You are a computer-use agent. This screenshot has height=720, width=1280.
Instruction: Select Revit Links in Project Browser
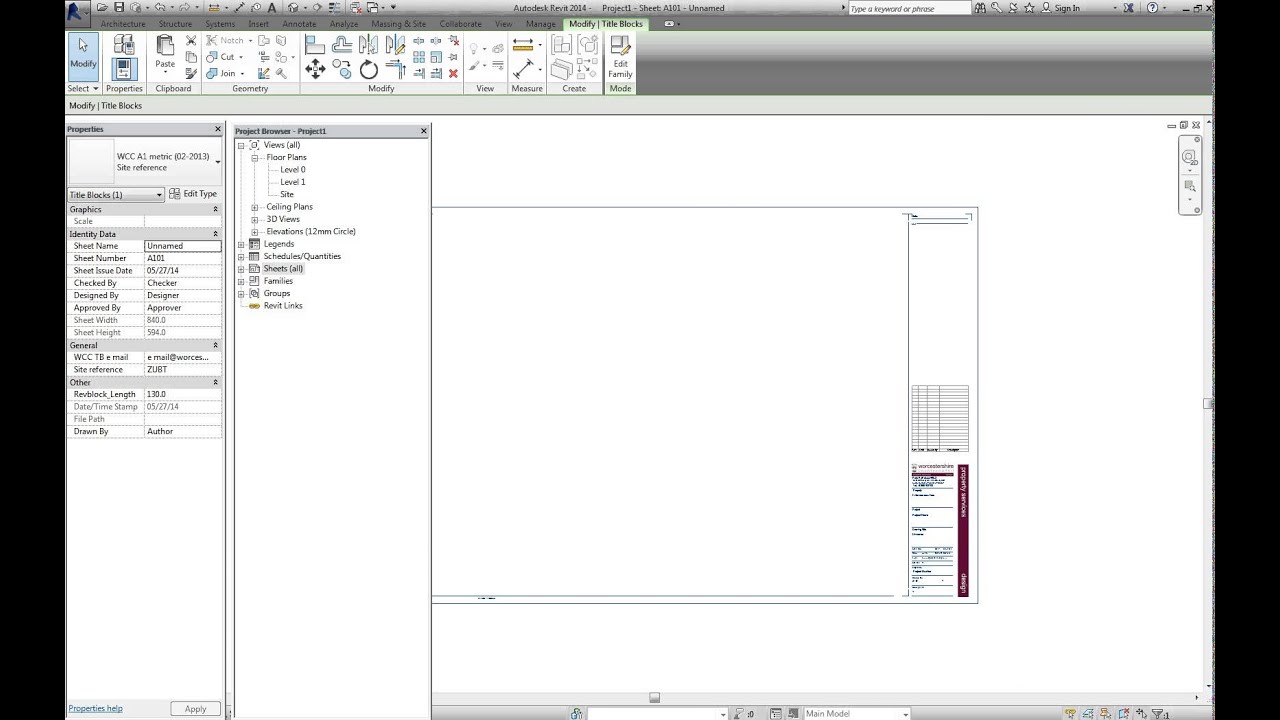pos(283,306)
